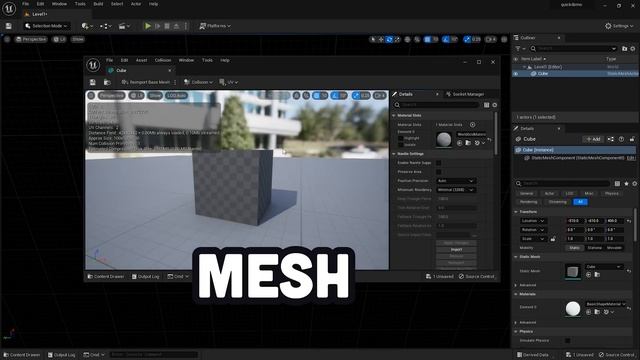Create new folder icon in Outliner
Viewport: 640px width, 360px height.
(x=624, y=49)
